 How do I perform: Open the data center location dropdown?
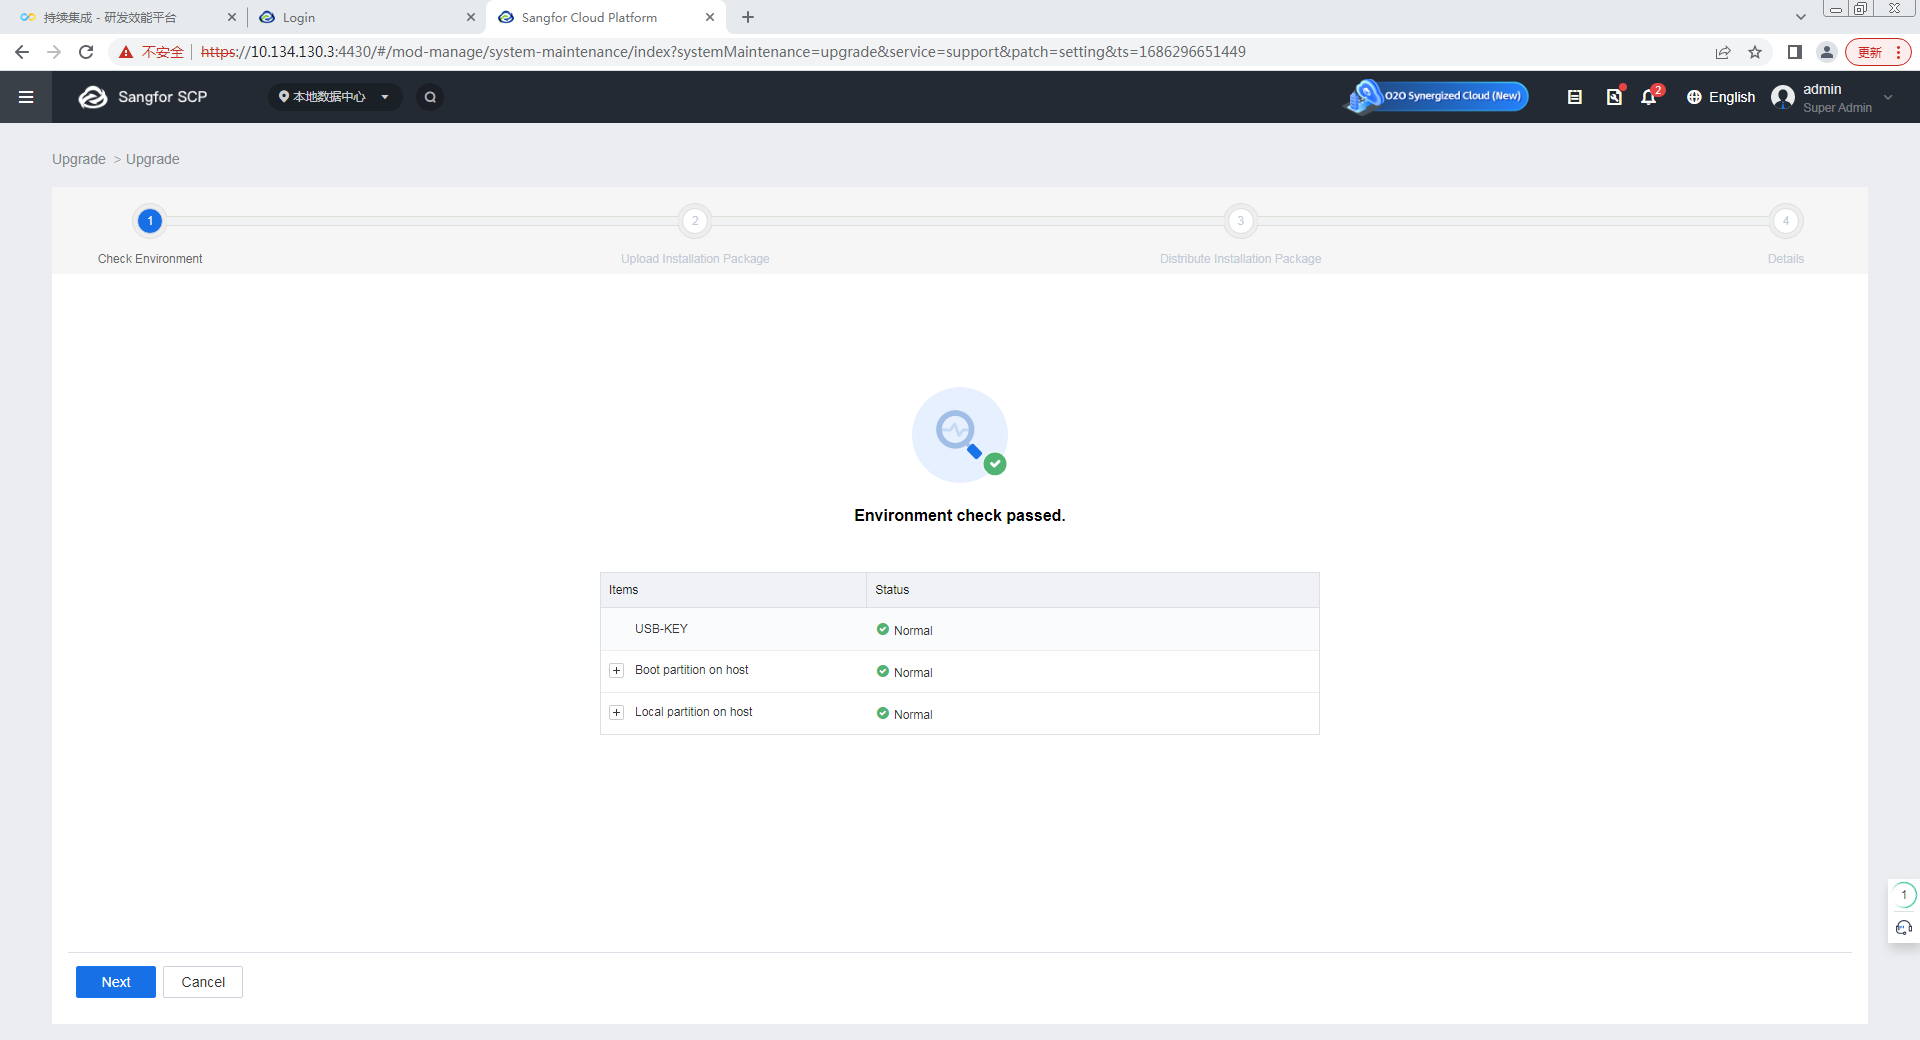pyautogui.click(x=334, y=97)
